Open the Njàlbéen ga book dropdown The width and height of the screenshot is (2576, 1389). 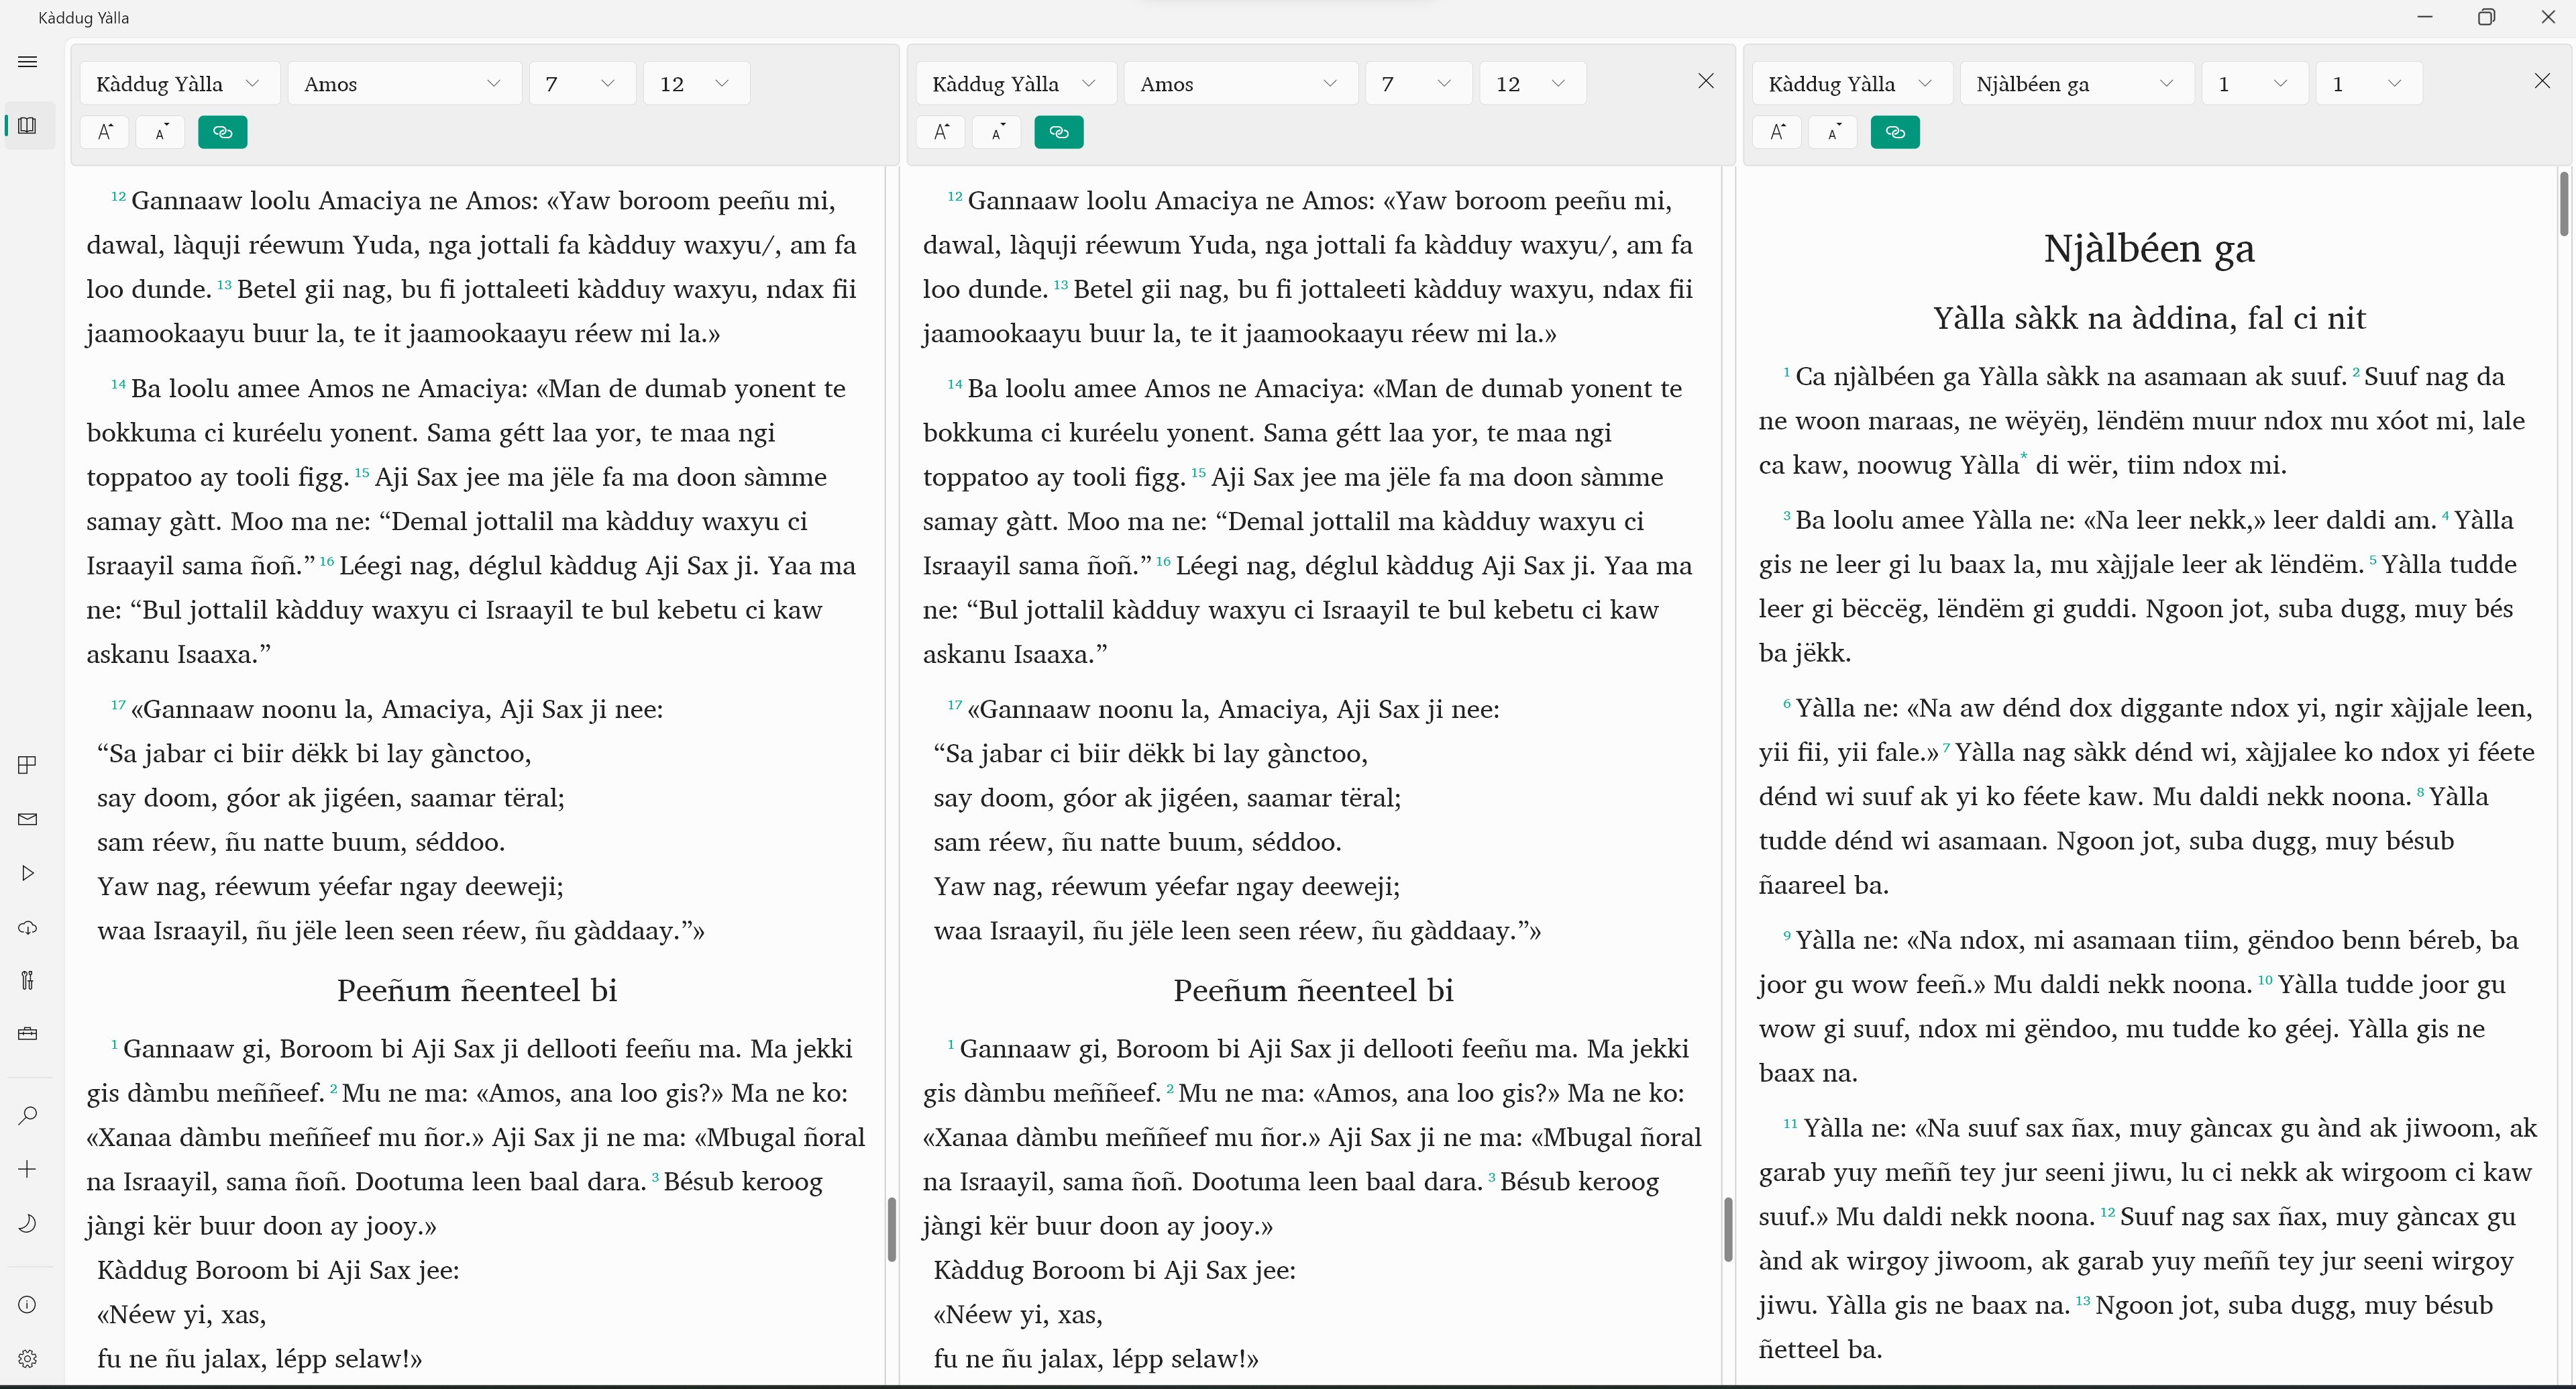2076,84
